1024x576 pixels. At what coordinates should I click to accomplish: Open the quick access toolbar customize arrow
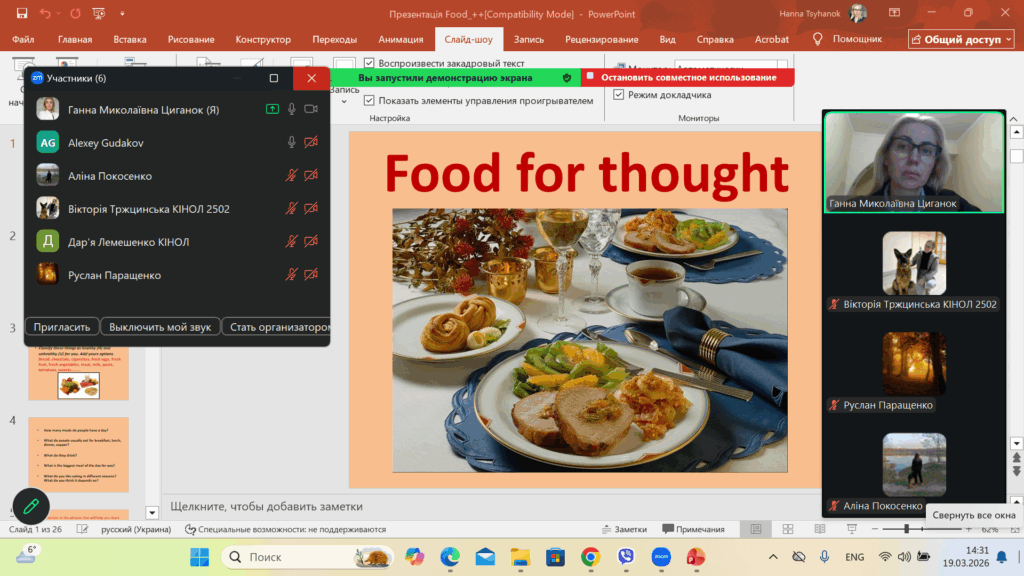point(128,14)
